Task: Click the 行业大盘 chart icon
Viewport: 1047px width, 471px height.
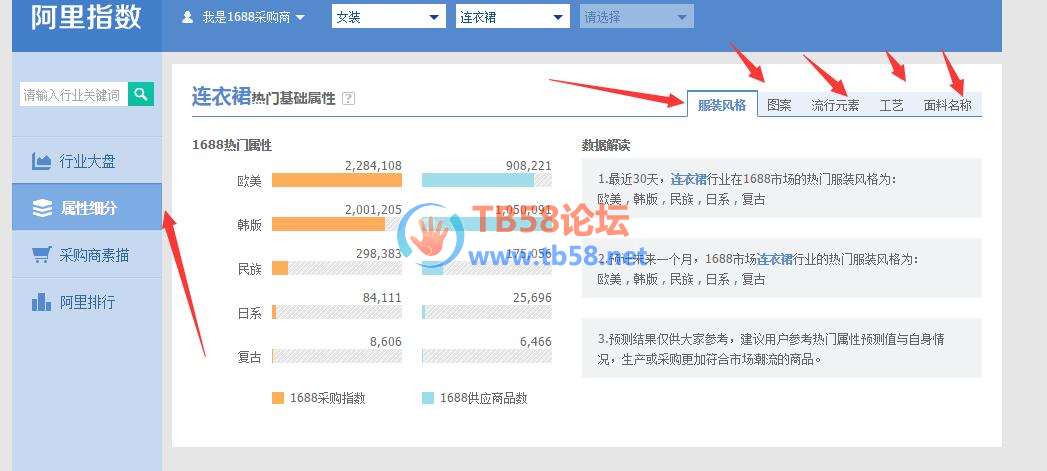Action: [41, 161]
